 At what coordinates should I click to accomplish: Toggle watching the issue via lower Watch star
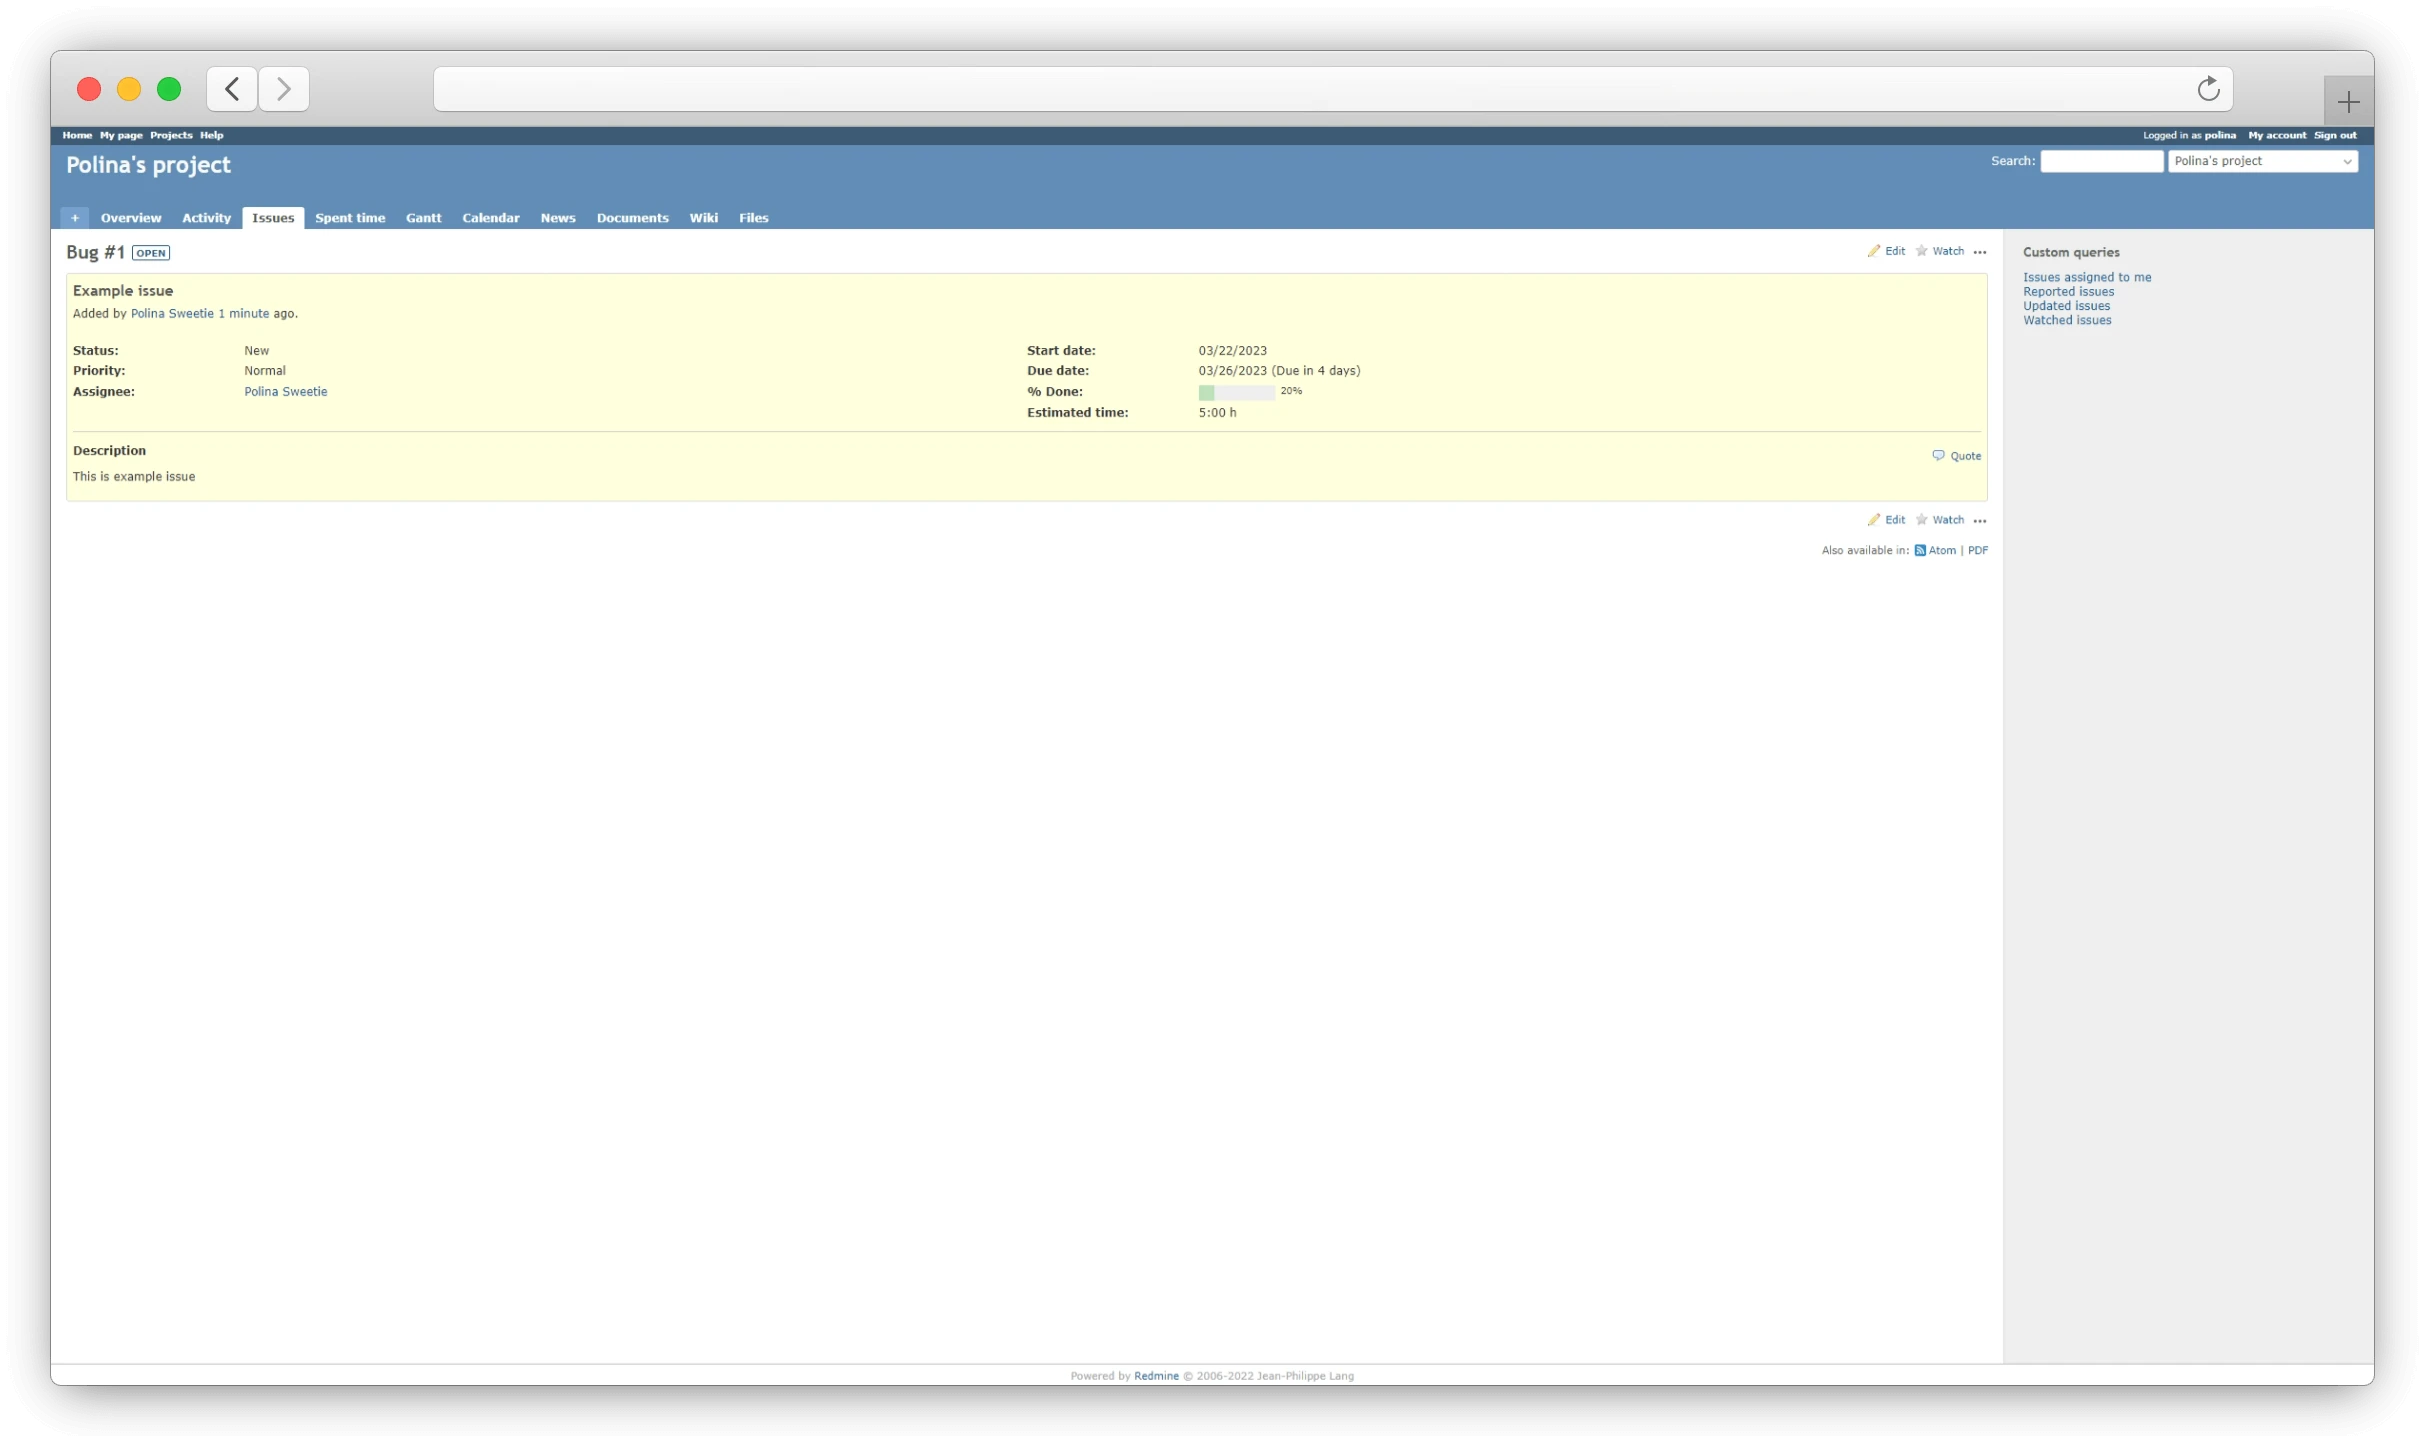[1922, 519]
